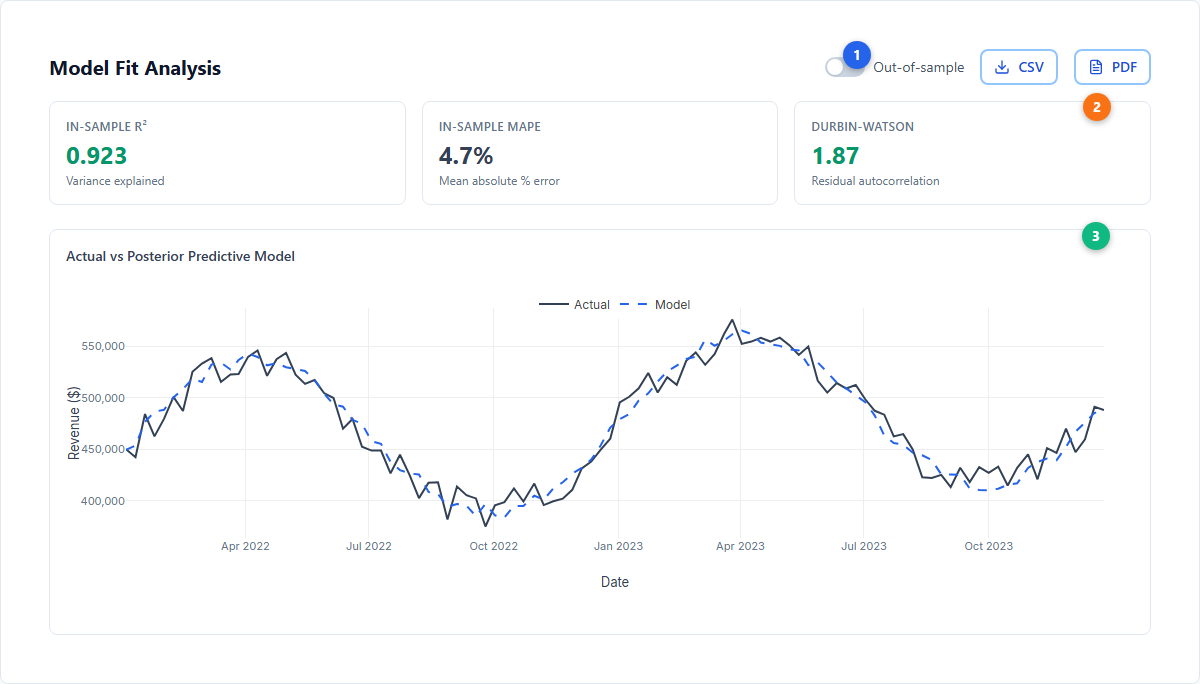Click the Variance explained caption
The image size is (1200, 684).
coord(115,181)
